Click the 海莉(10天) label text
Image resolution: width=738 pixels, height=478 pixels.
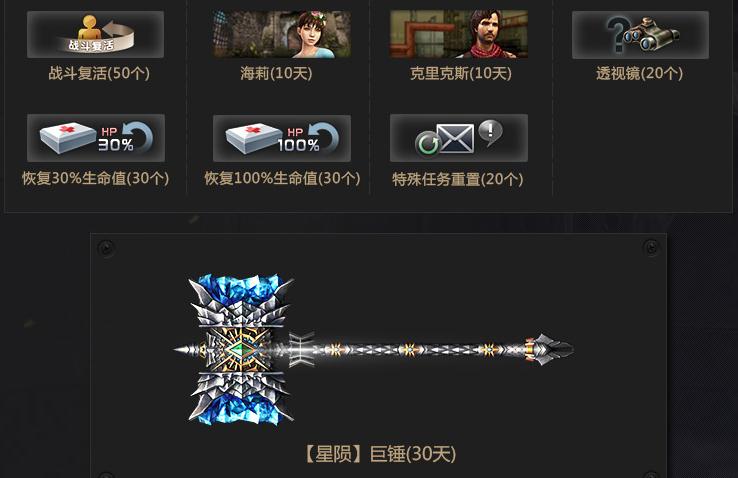tap(276, 73)
